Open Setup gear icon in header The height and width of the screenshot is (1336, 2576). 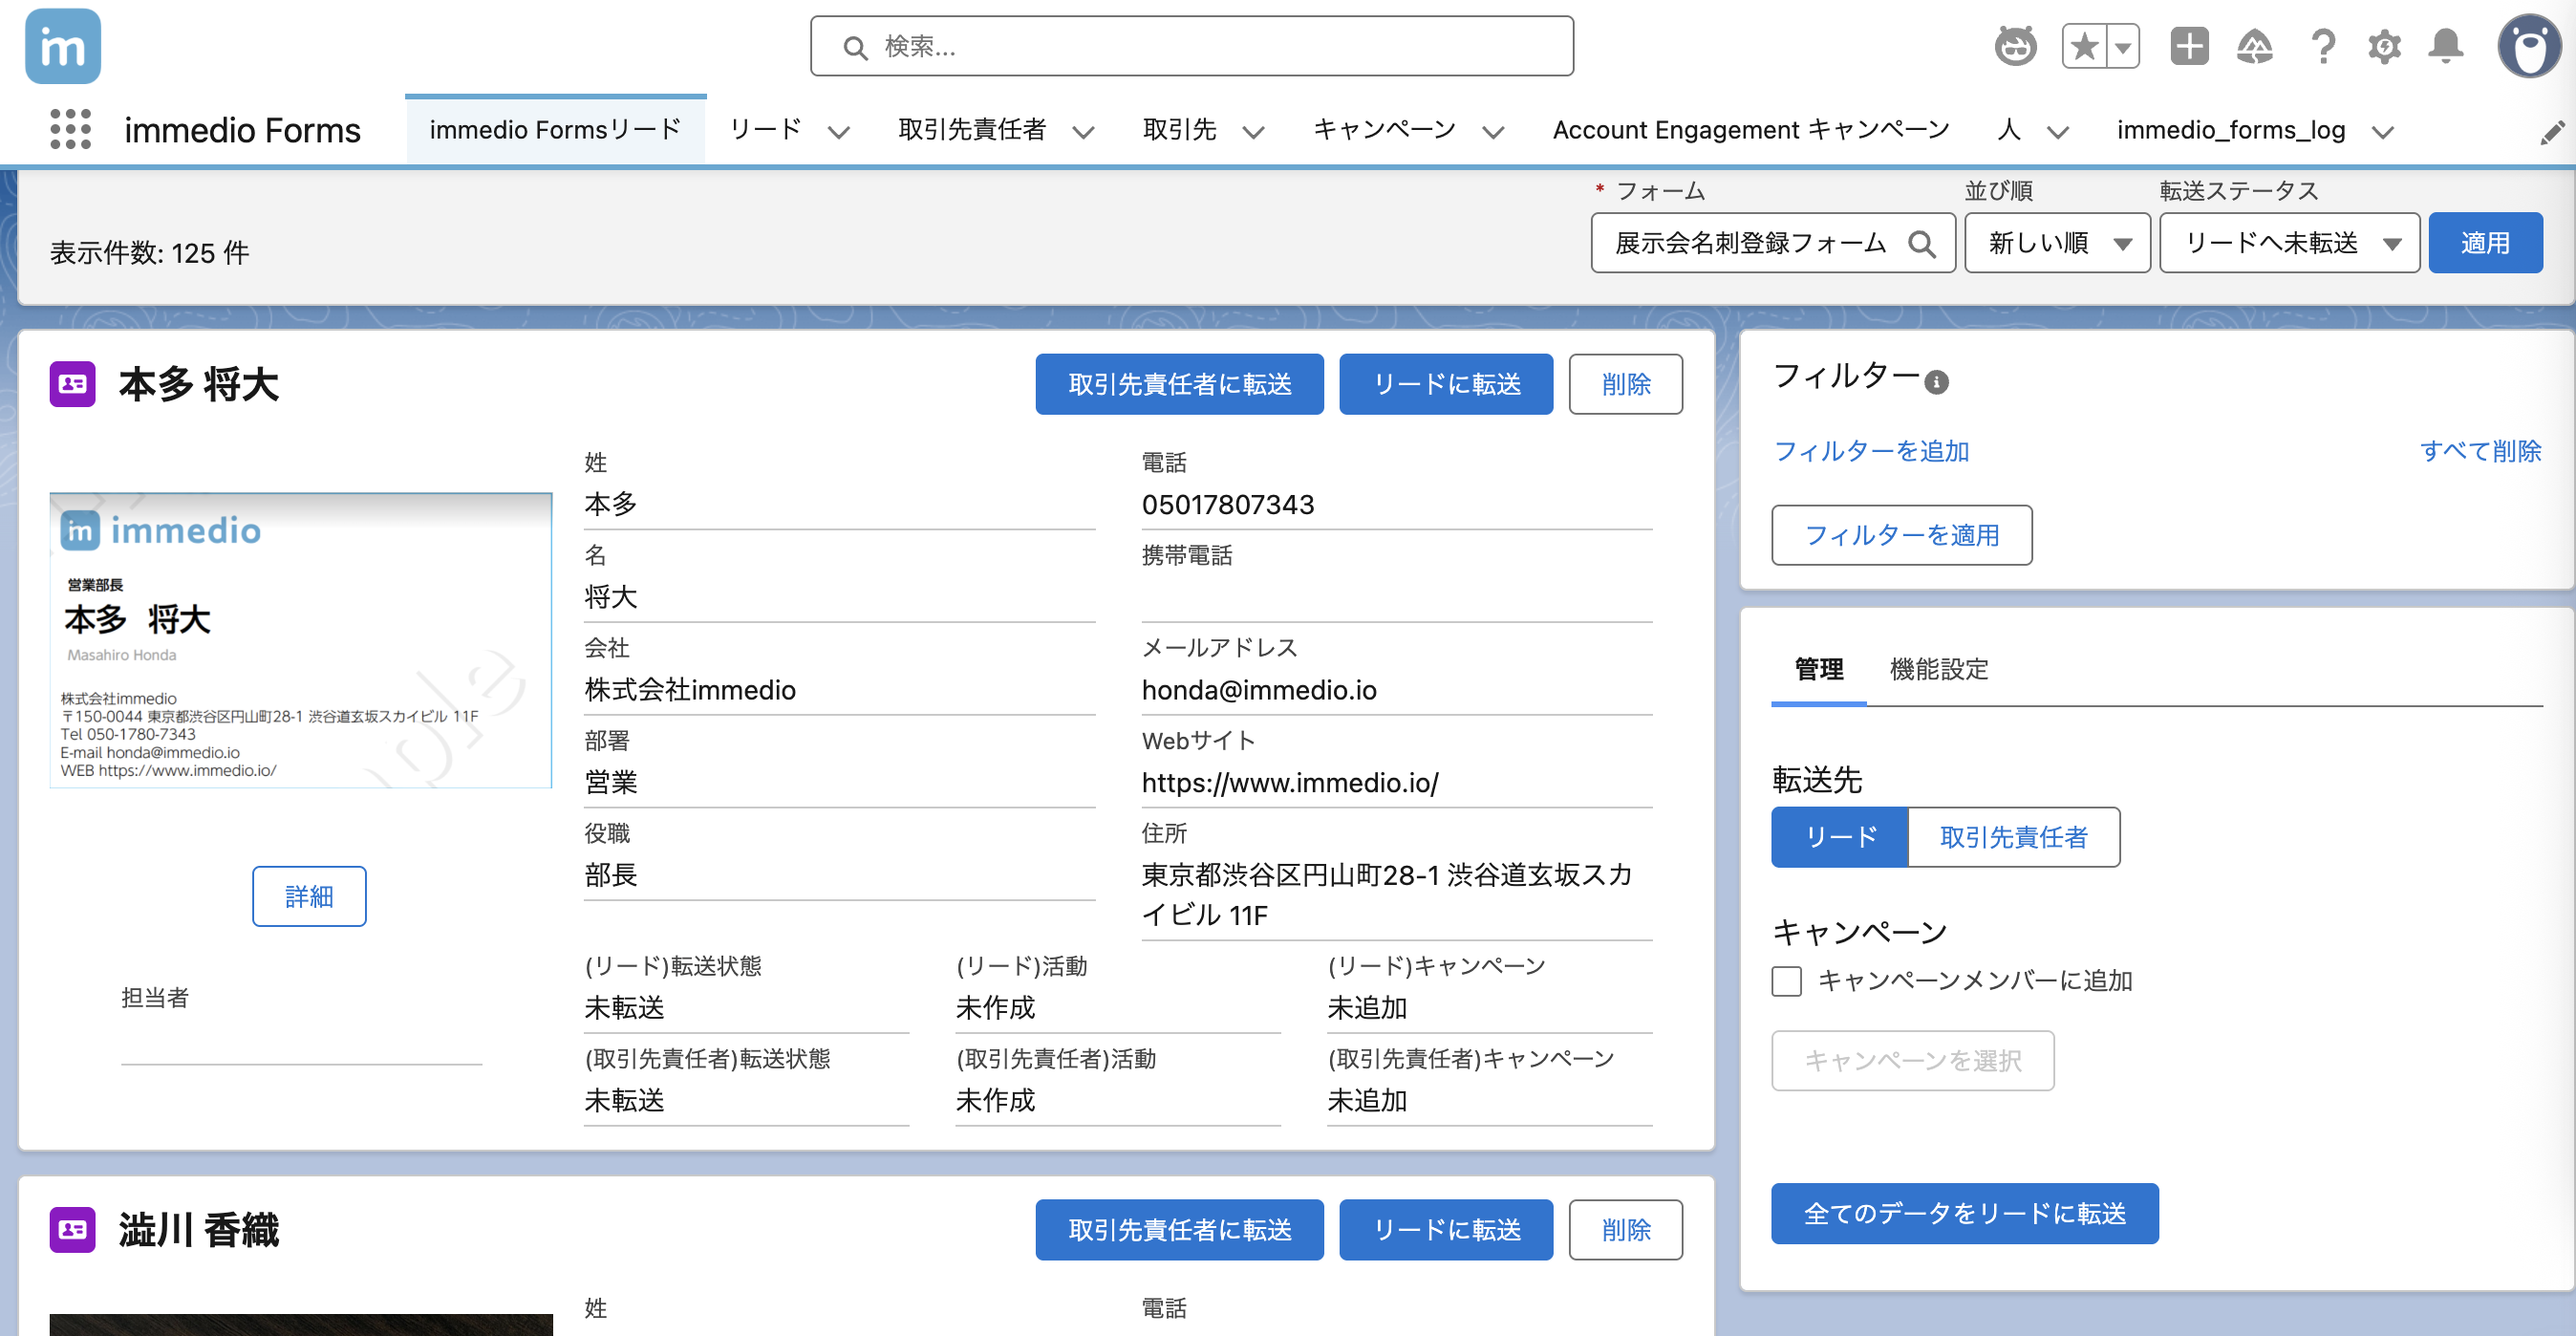(x=2384, y=46)
